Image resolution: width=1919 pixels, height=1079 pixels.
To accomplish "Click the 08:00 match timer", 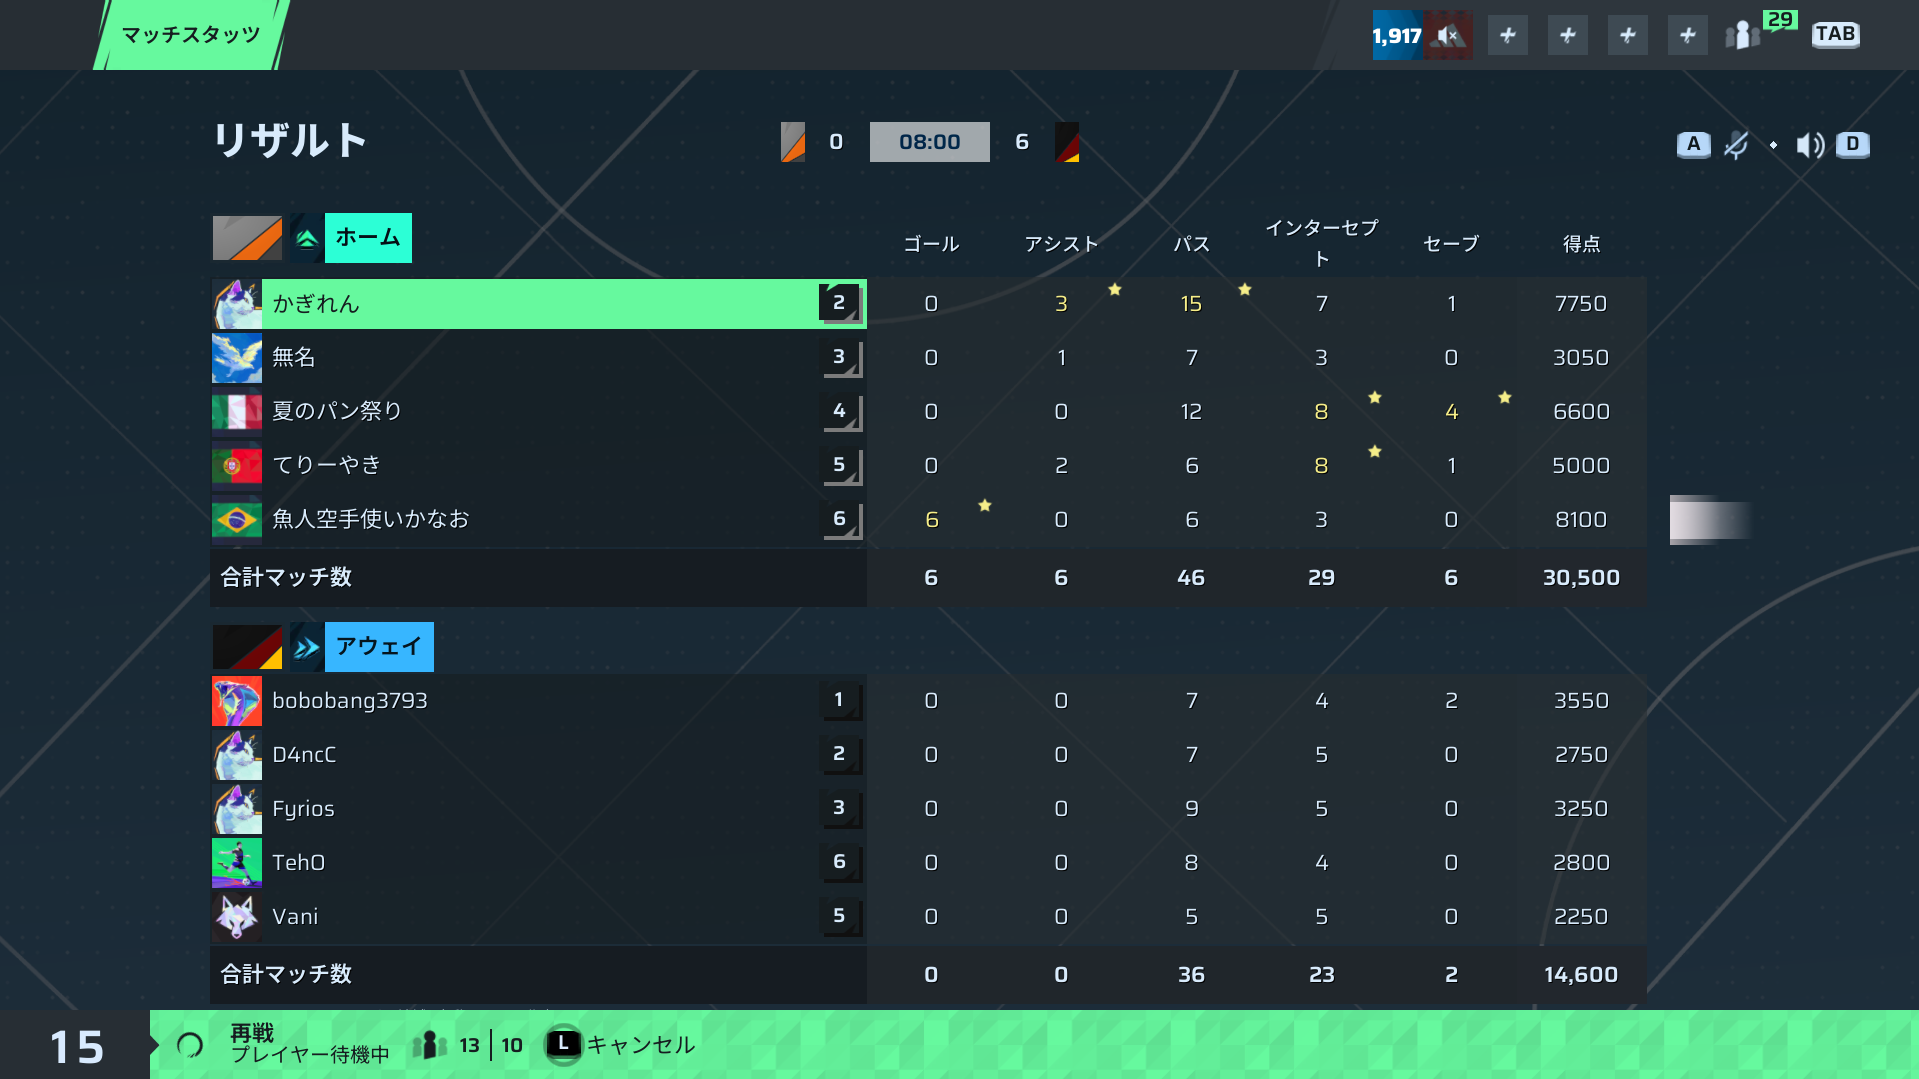I will pyautogui.click(x=930, y=142).
